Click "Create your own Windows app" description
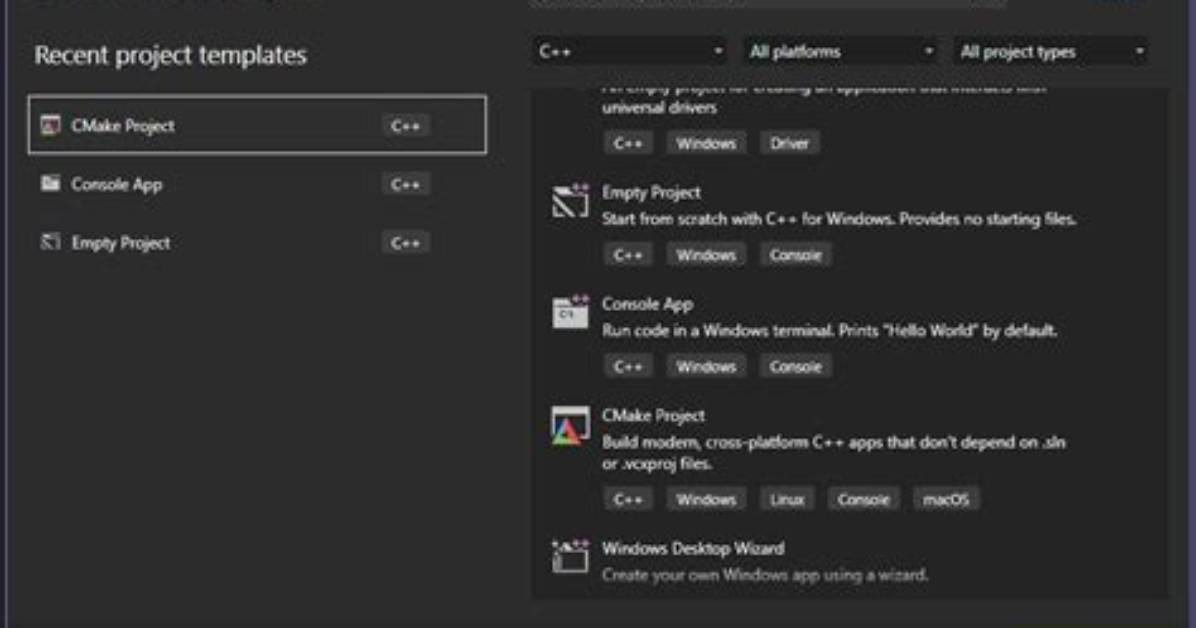1196x628 pixels. tap(765, 575)
